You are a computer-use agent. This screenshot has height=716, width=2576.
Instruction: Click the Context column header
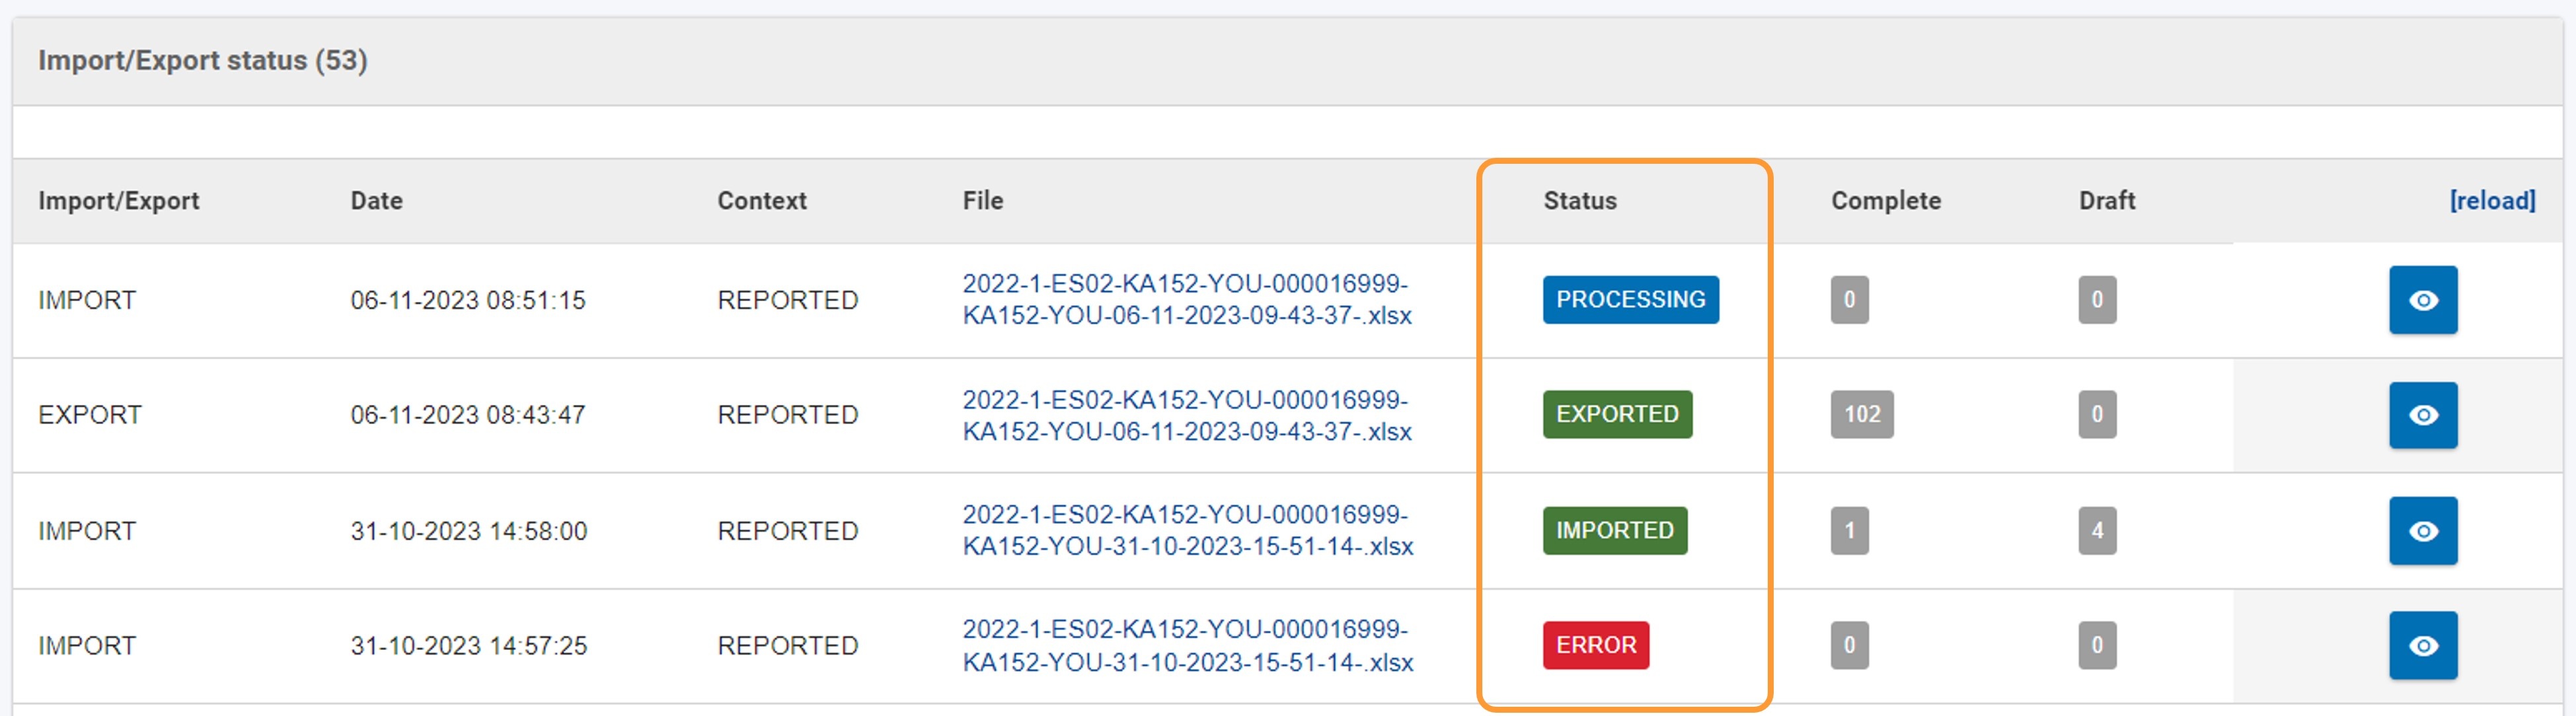pyautogui.click(x=762, y=201)
